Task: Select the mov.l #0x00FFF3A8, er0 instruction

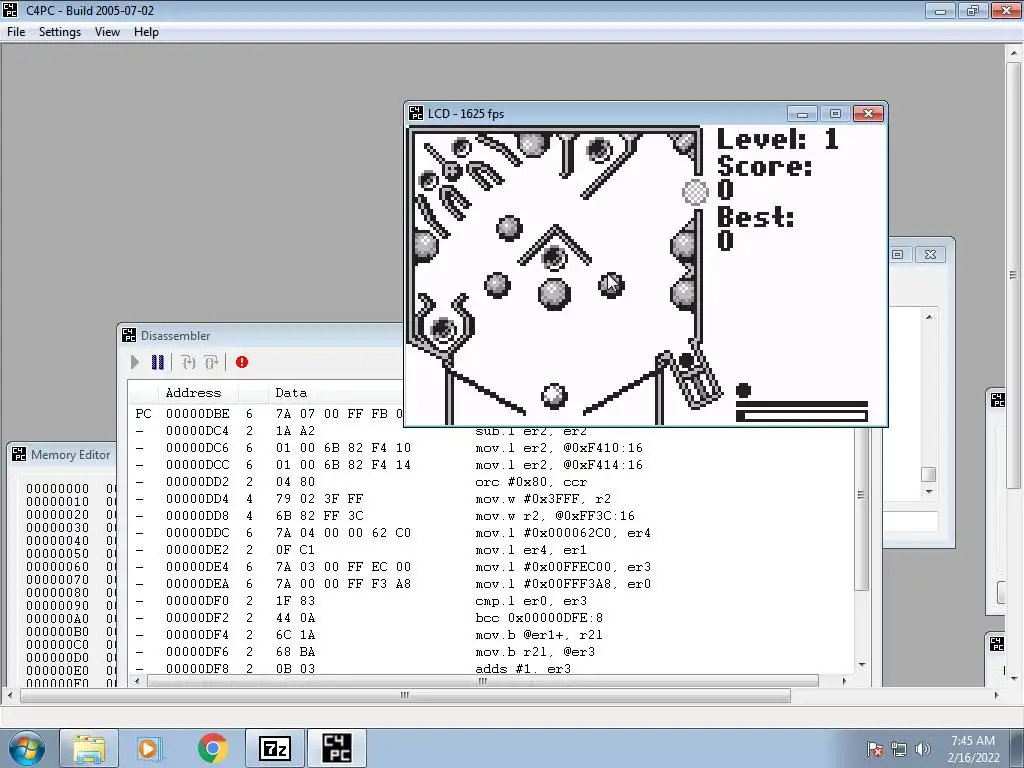Action: [x=563, y=584]
